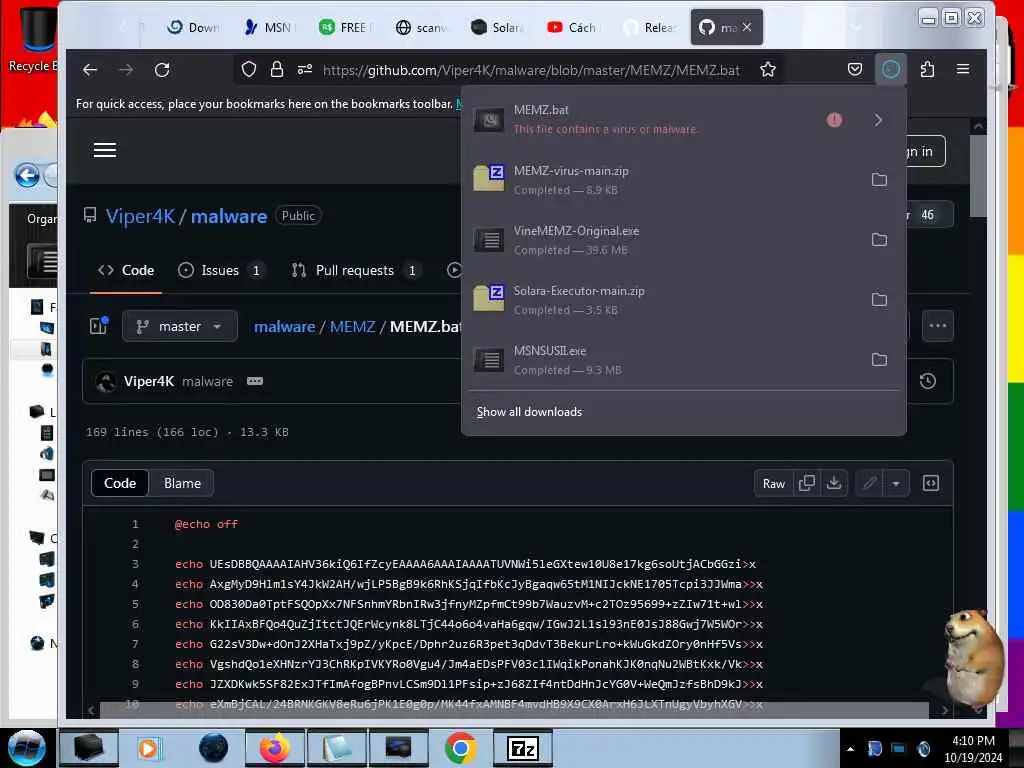Close the active GitHub tab
The image size is (1024, 768).
click(x=747, y=27)
